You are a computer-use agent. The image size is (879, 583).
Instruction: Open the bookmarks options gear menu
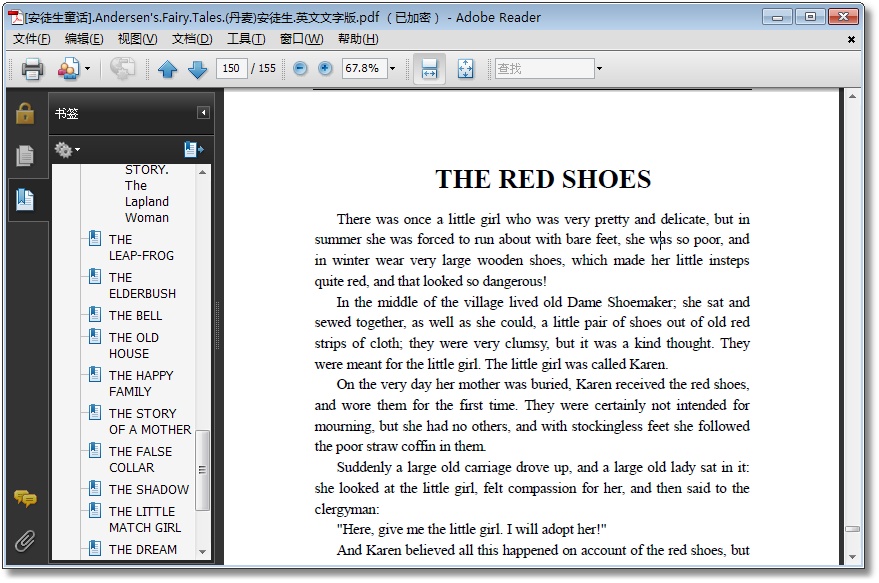(x=67, y=150)
